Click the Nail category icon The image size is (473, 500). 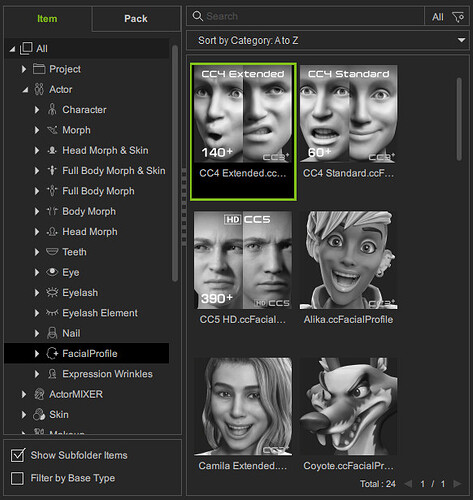(52, 333)
